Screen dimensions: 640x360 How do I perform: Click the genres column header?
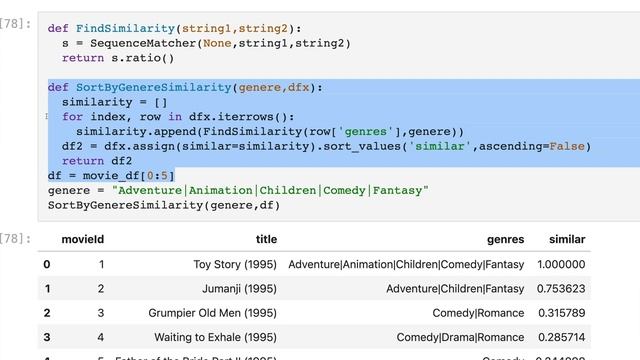(x=505, y=239)
